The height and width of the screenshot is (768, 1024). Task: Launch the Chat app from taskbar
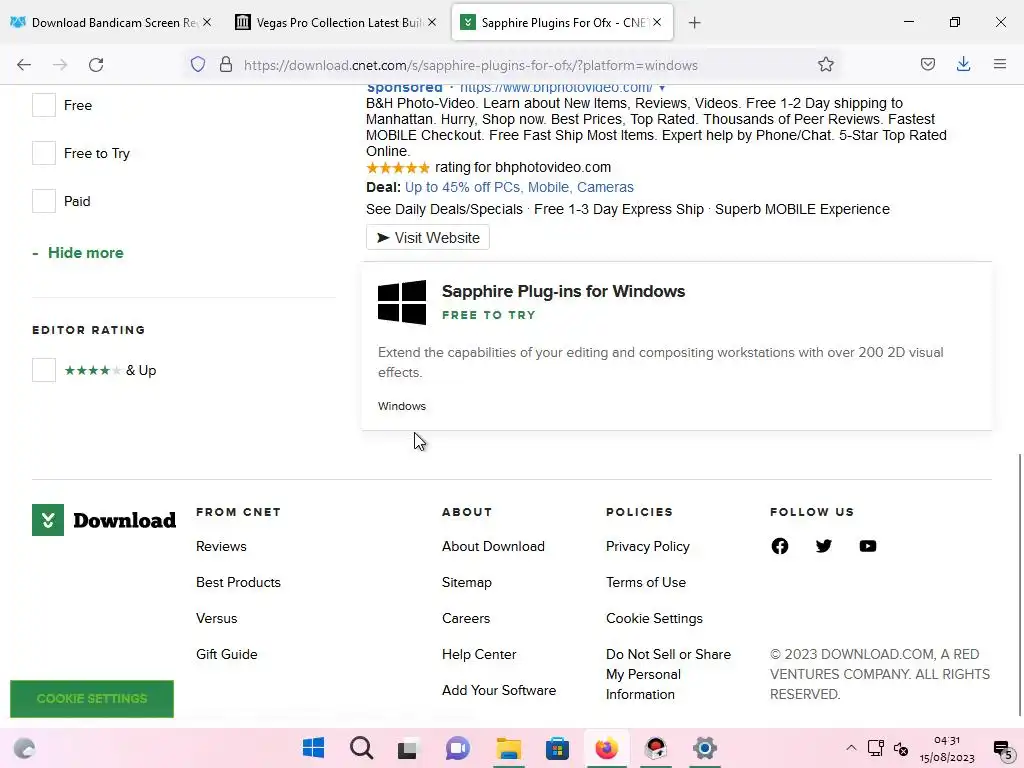tap(458, 748)
